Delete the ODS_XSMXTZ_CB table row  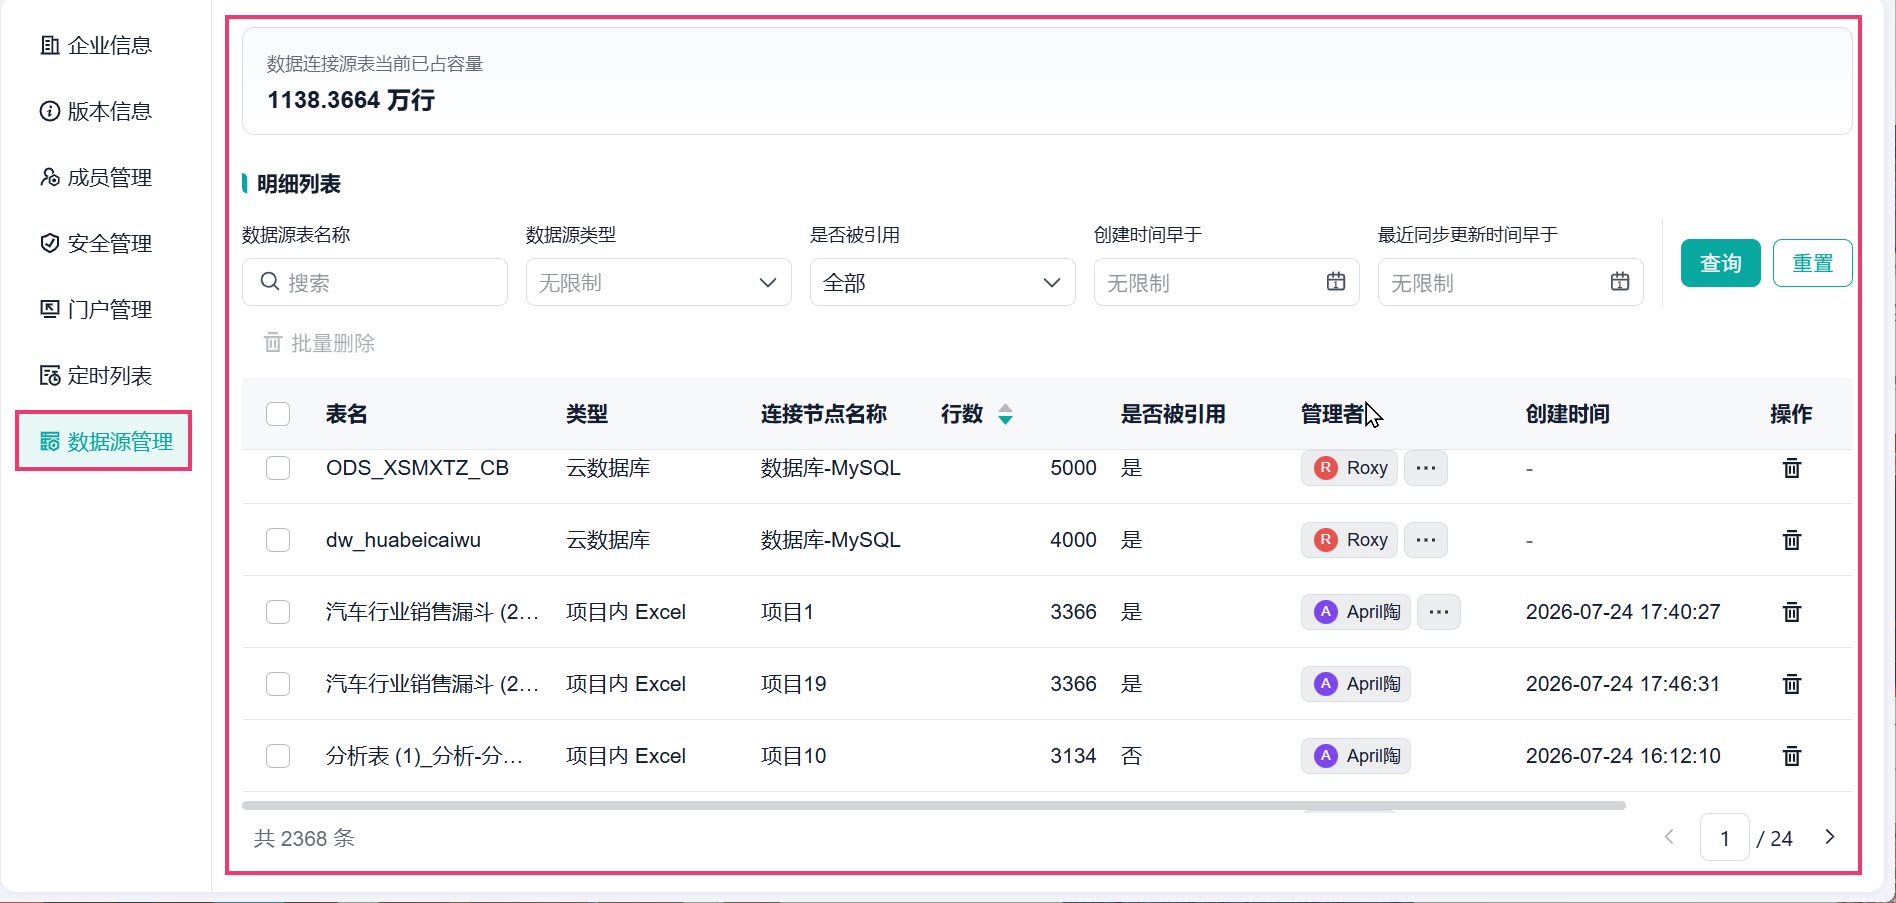click(x=1792, y=468)
